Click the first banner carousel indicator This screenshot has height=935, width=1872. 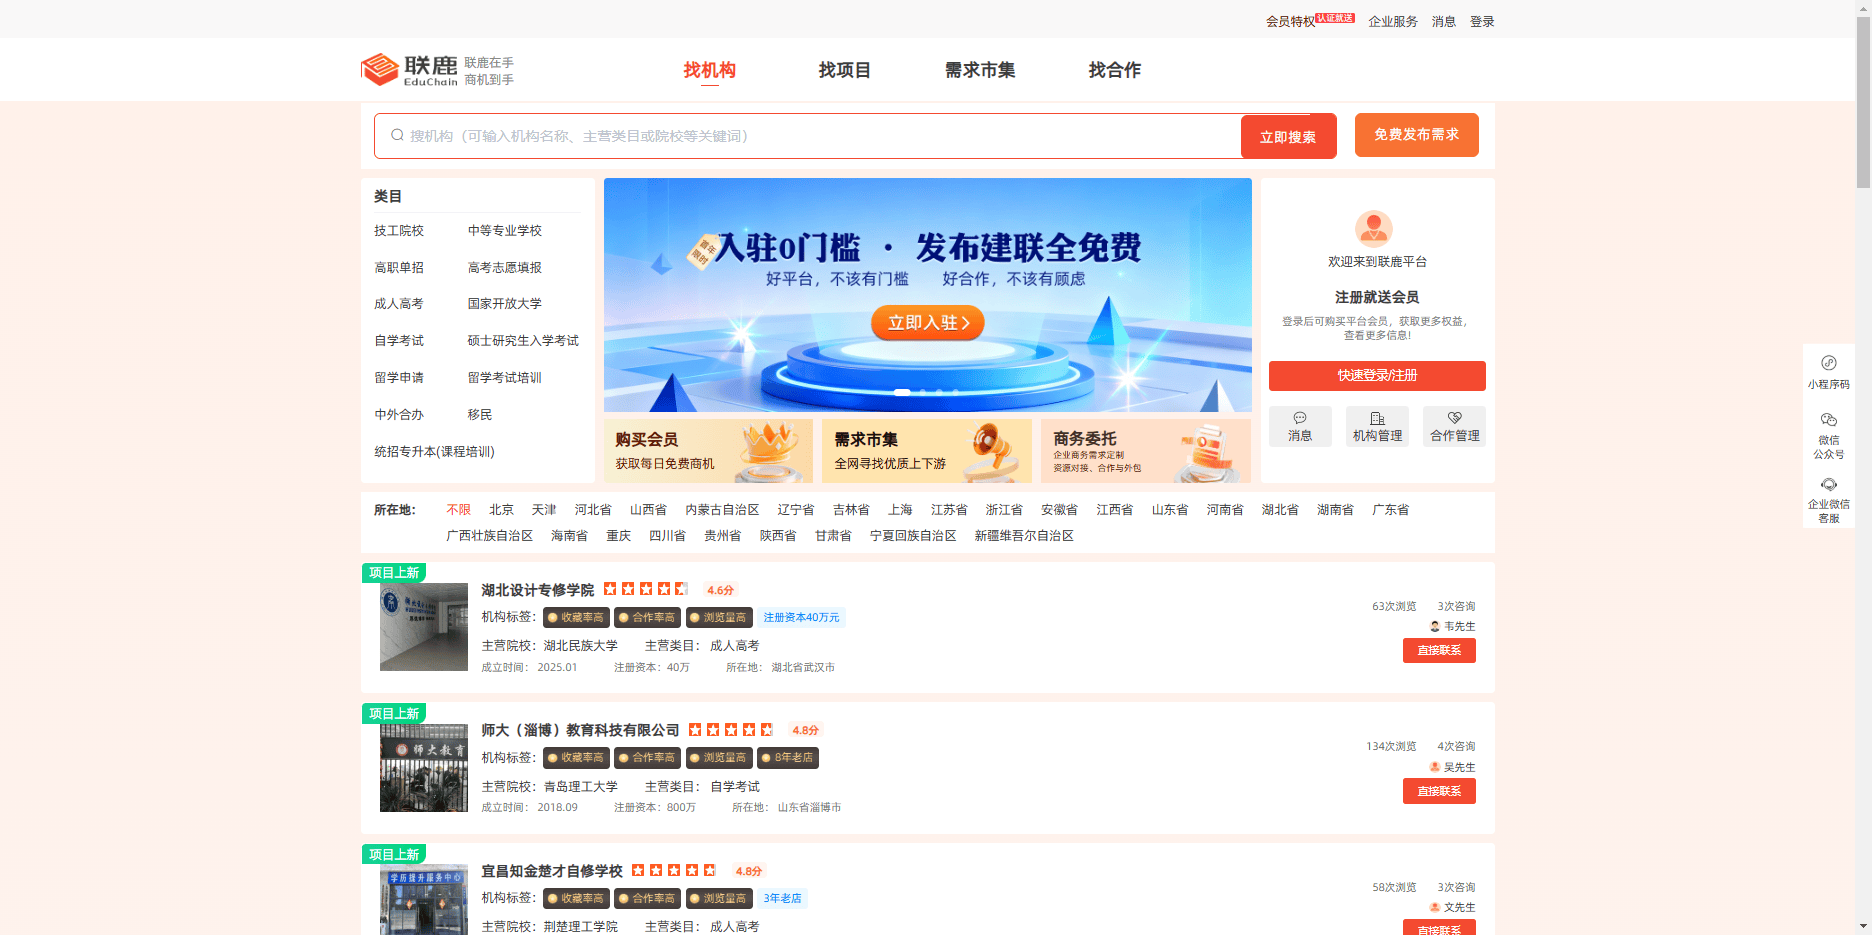click(x=902, y=393)
